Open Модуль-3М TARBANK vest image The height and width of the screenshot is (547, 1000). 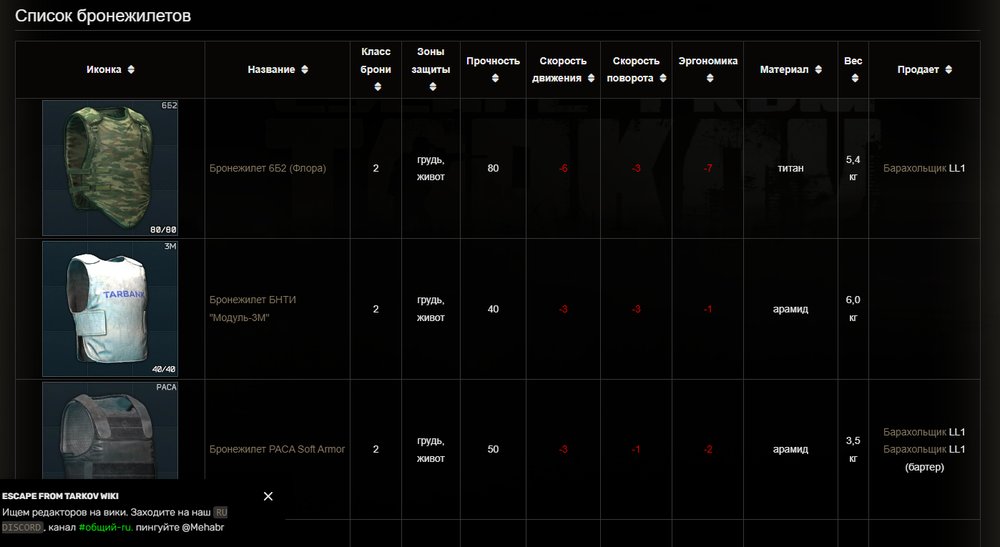coord(110,309)
